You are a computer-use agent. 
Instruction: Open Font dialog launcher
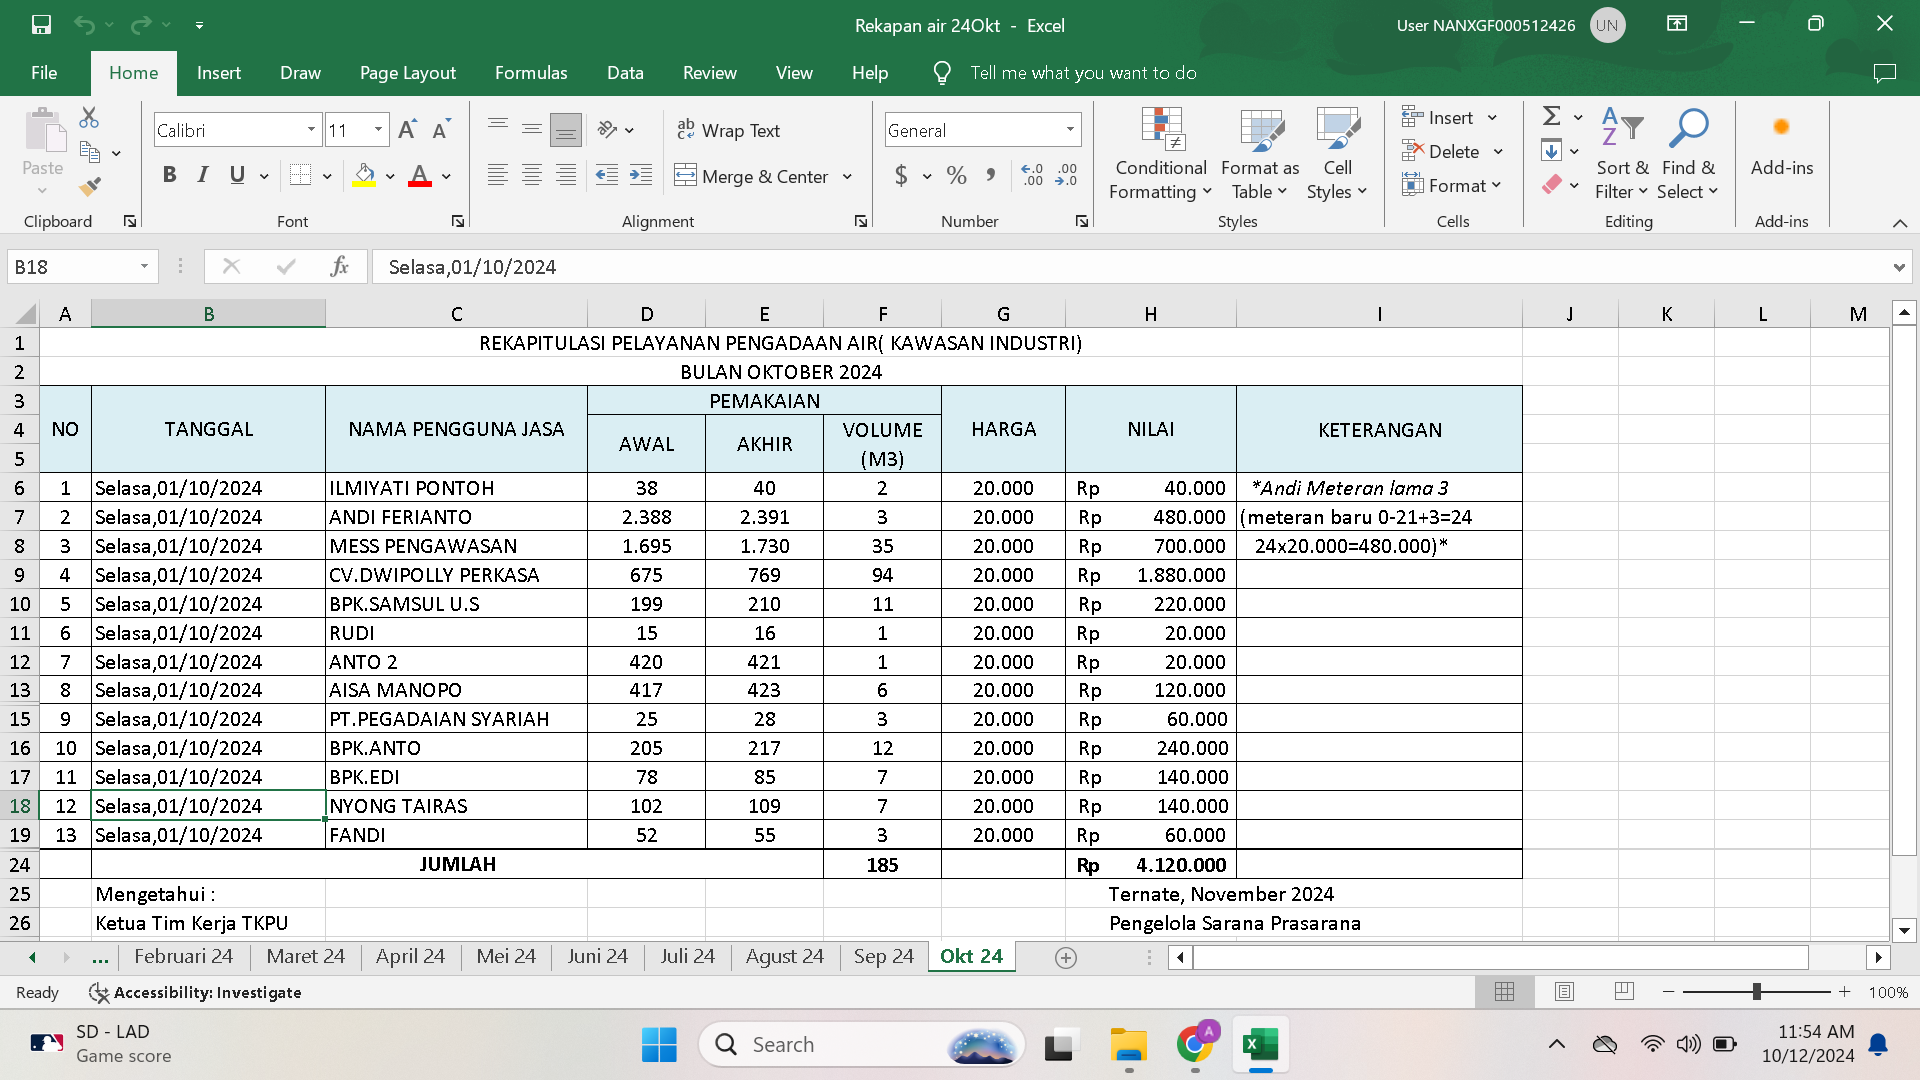[x=457, y=221]
